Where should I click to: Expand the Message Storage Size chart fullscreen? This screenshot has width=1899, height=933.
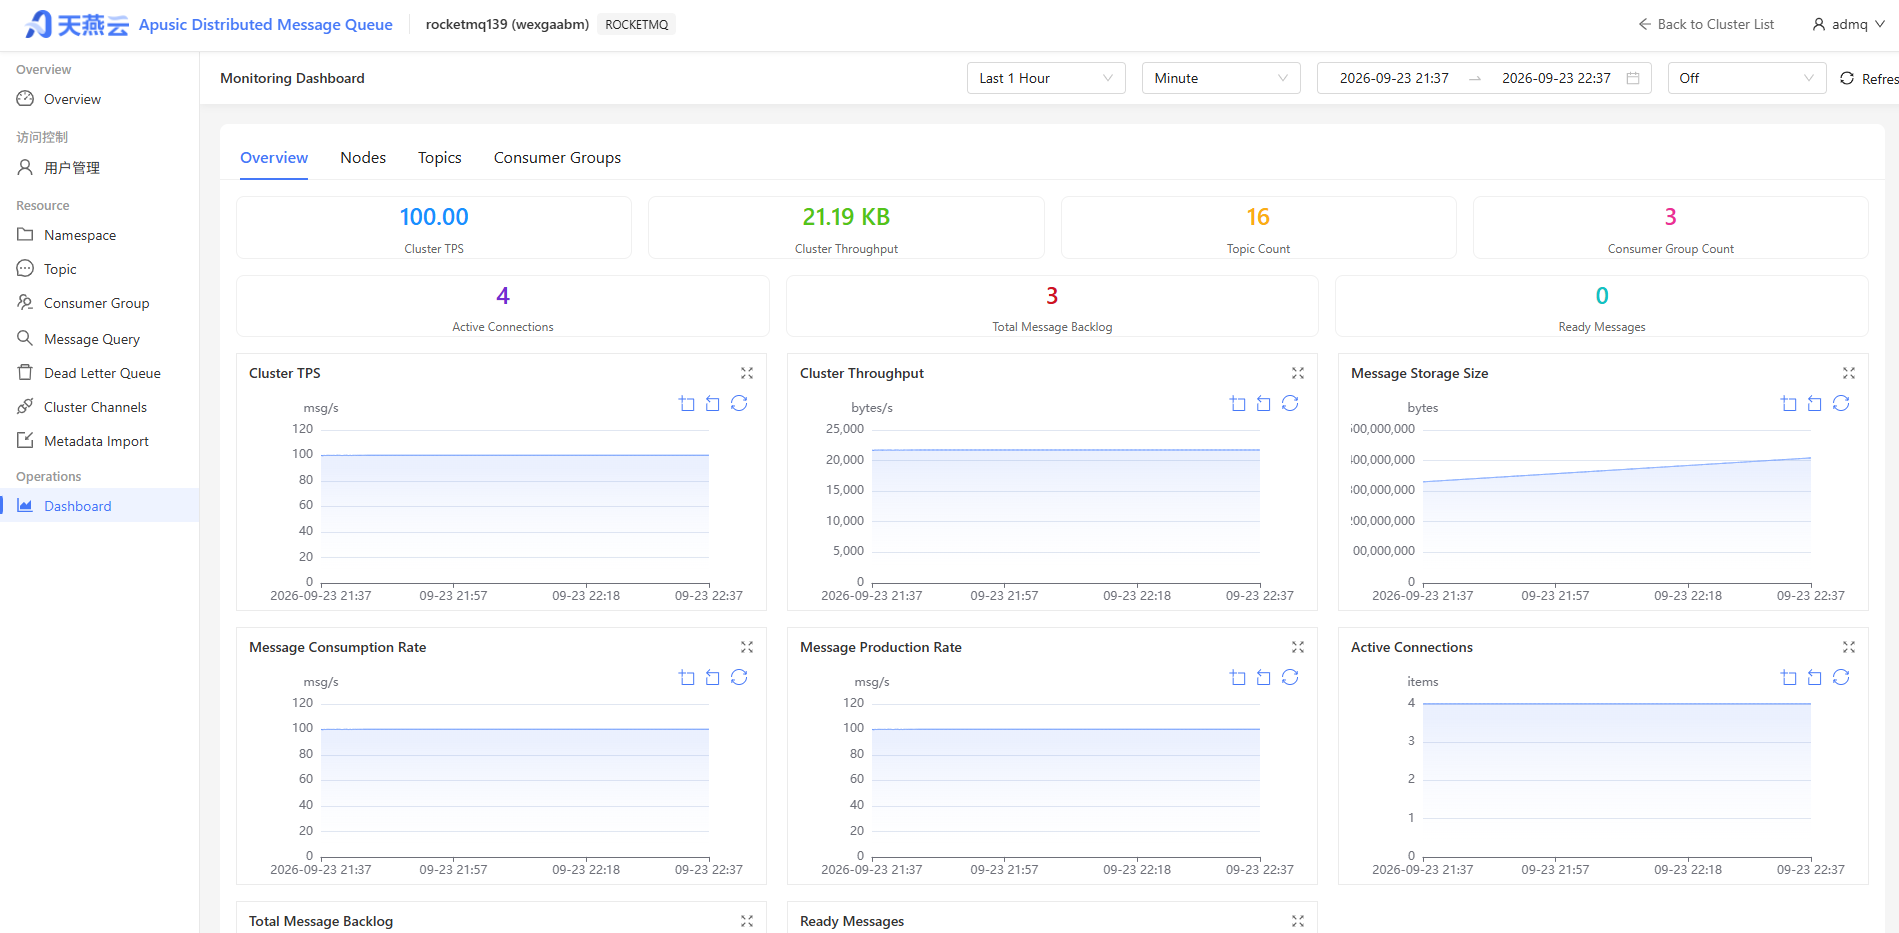pos(1849,373)
